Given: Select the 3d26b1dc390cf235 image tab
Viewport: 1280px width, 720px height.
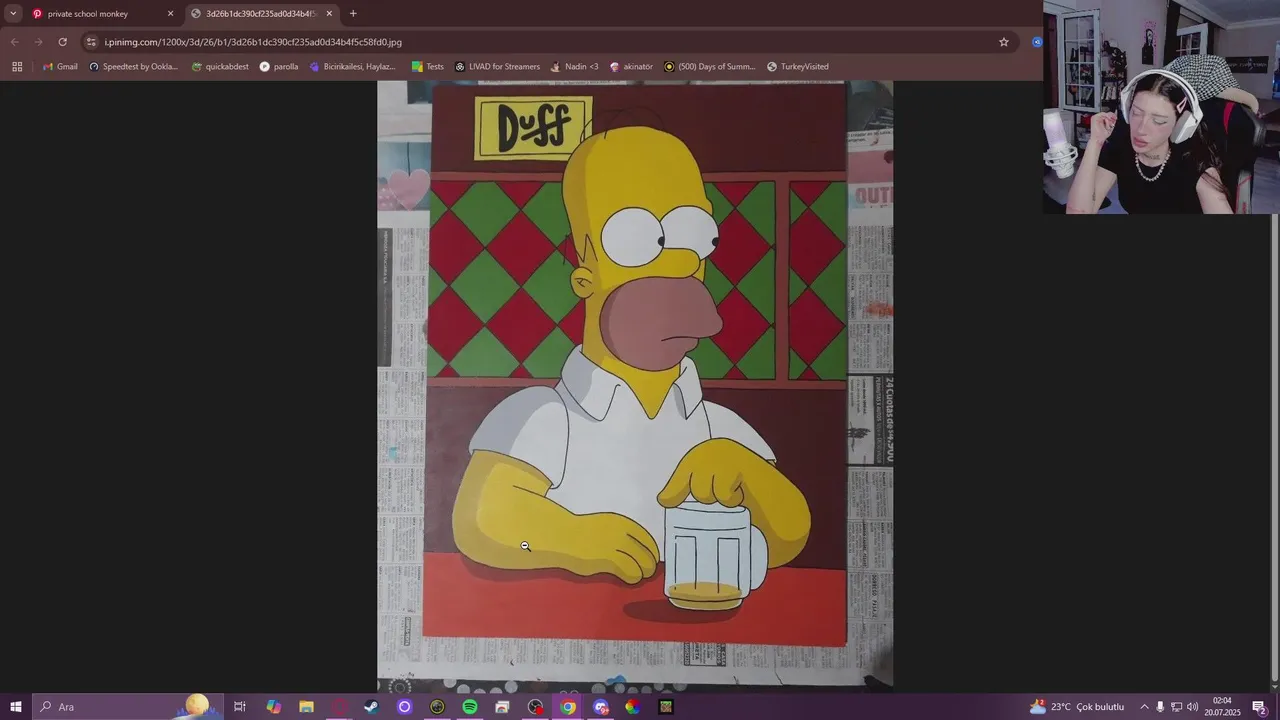Looking at the screenshot, I should pyautogui.click(x=261, y=14).
